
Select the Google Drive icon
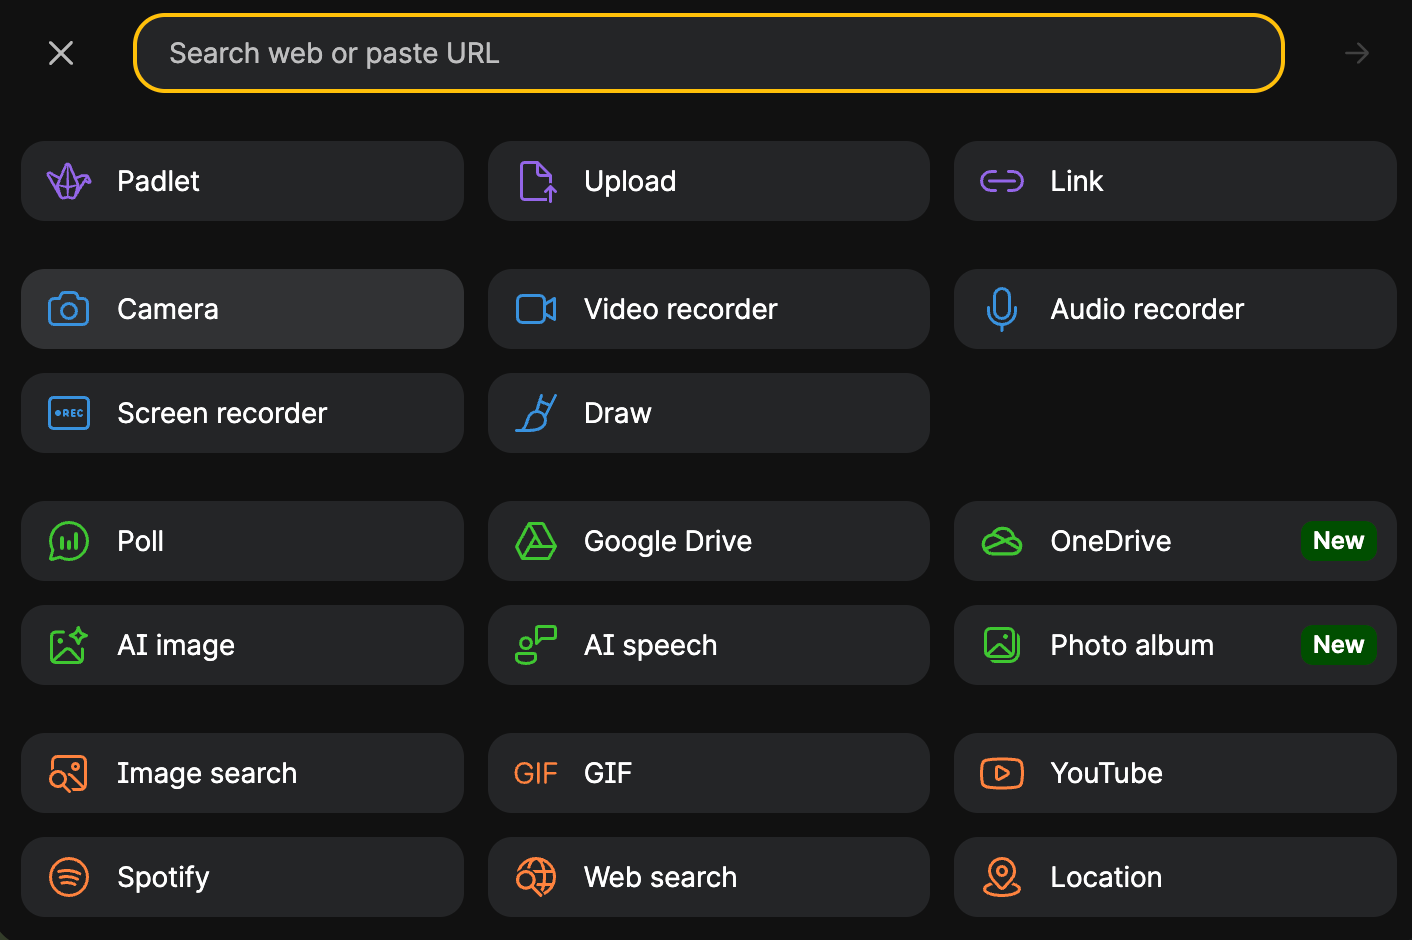536,541
